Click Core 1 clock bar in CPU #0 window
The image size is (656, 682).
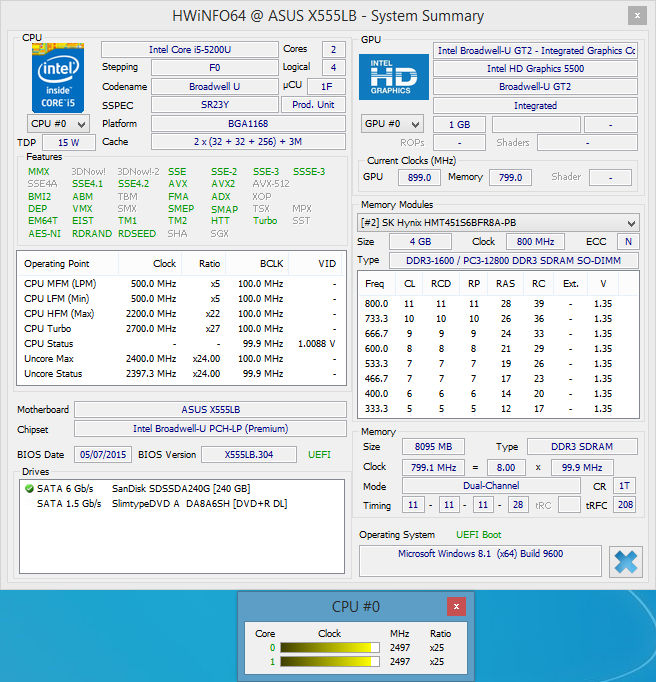point(330,662)
